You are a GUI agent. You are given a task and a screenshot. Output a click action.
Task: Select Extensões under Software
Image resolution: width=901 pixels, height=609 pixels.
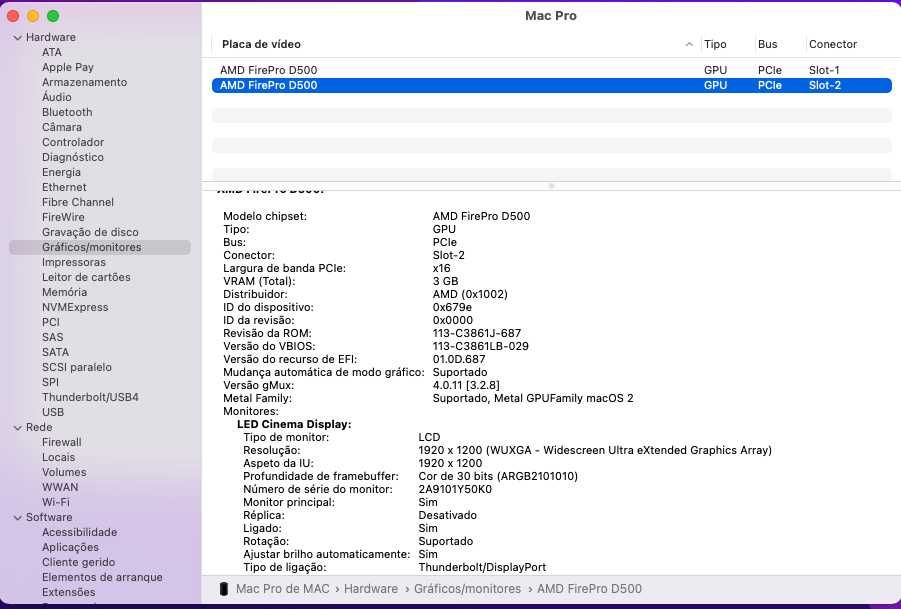[68, 592]
